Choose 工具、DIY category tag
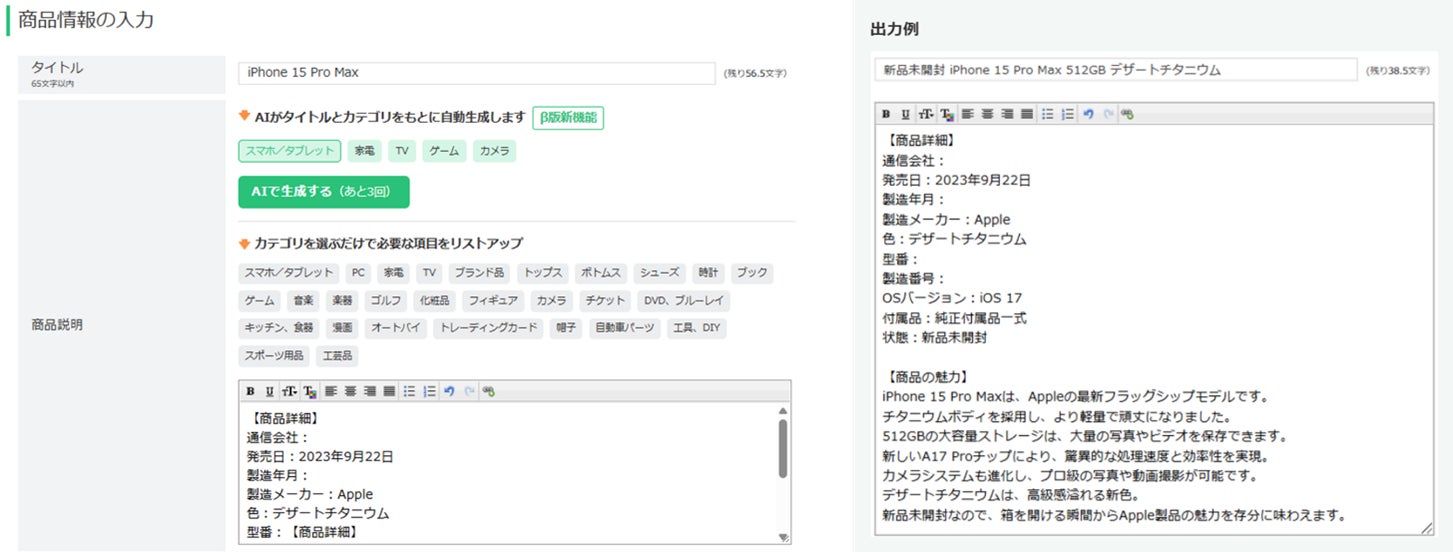 click(697, 328)
